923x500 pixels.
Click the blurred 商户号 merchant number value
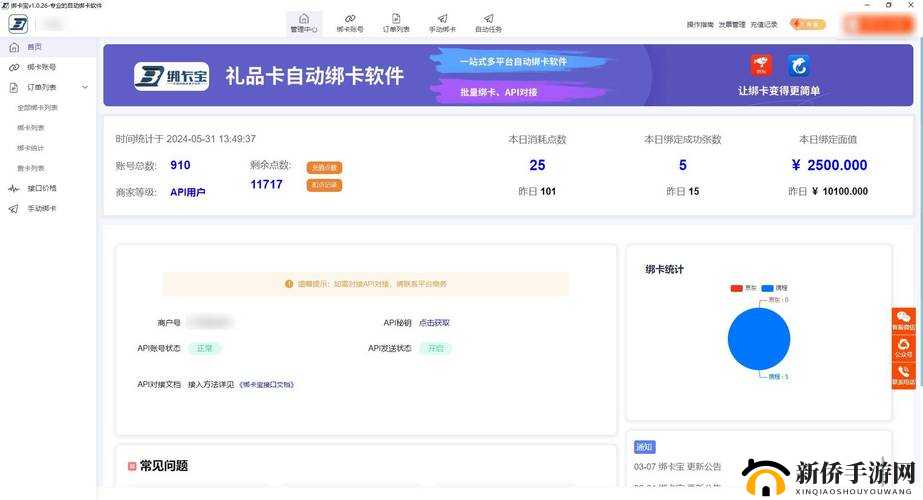pos(210,322)
